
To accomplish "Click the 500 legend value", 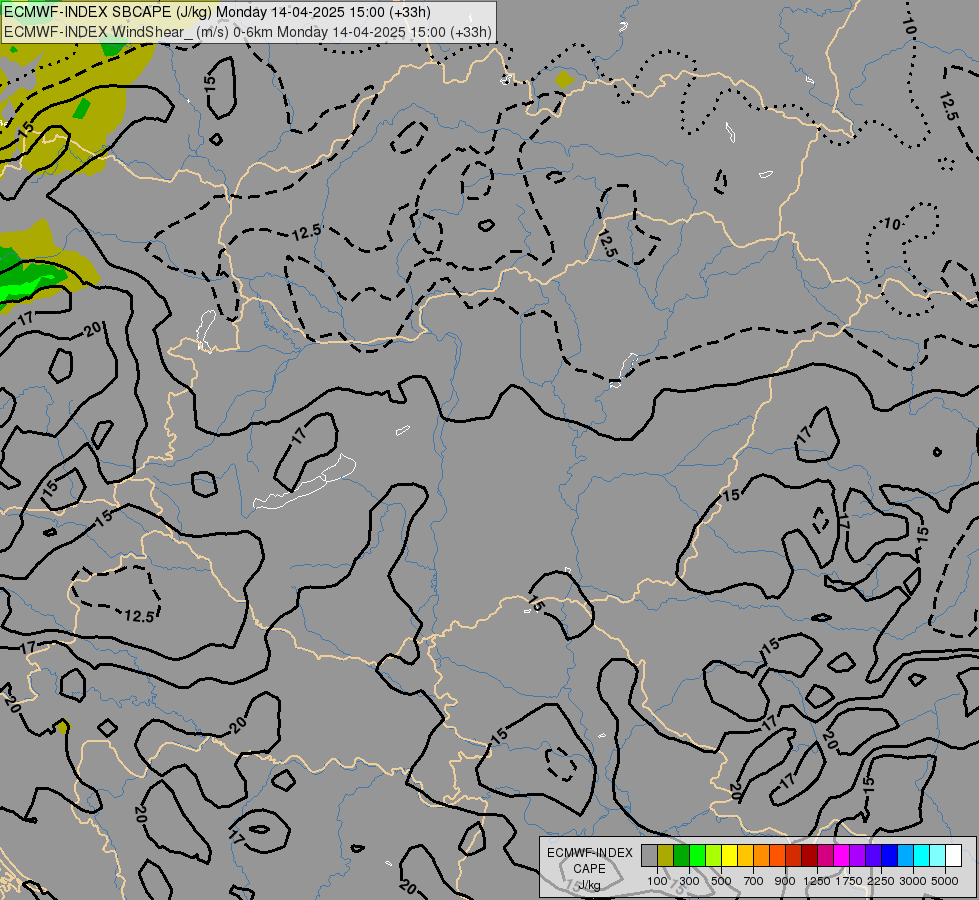I will tap(721, 881).
